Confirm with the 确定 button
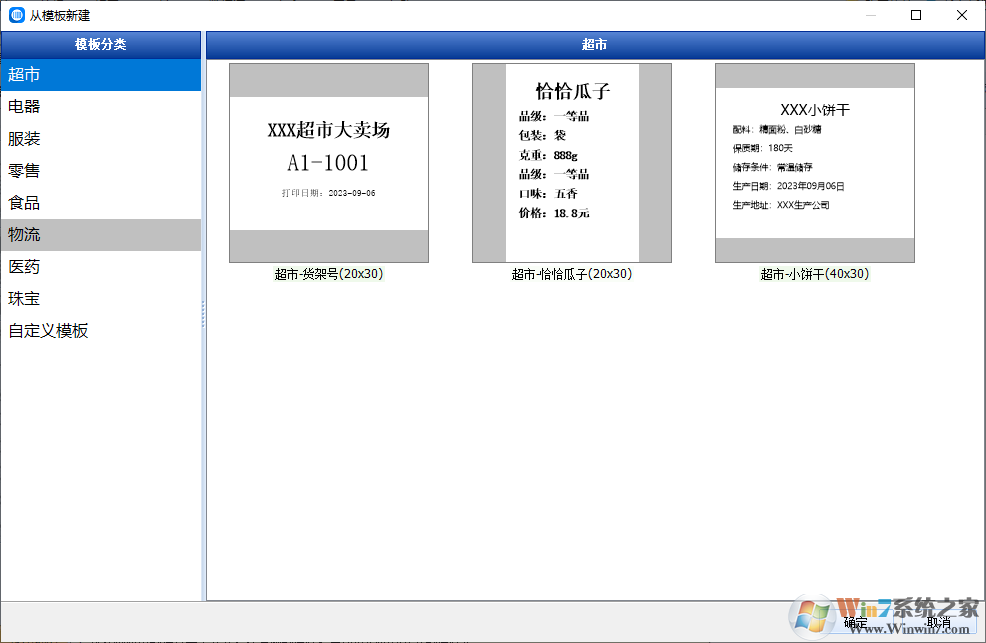Image resolution: width=986 pixels, height=643 pixels. tap(856, 622)
